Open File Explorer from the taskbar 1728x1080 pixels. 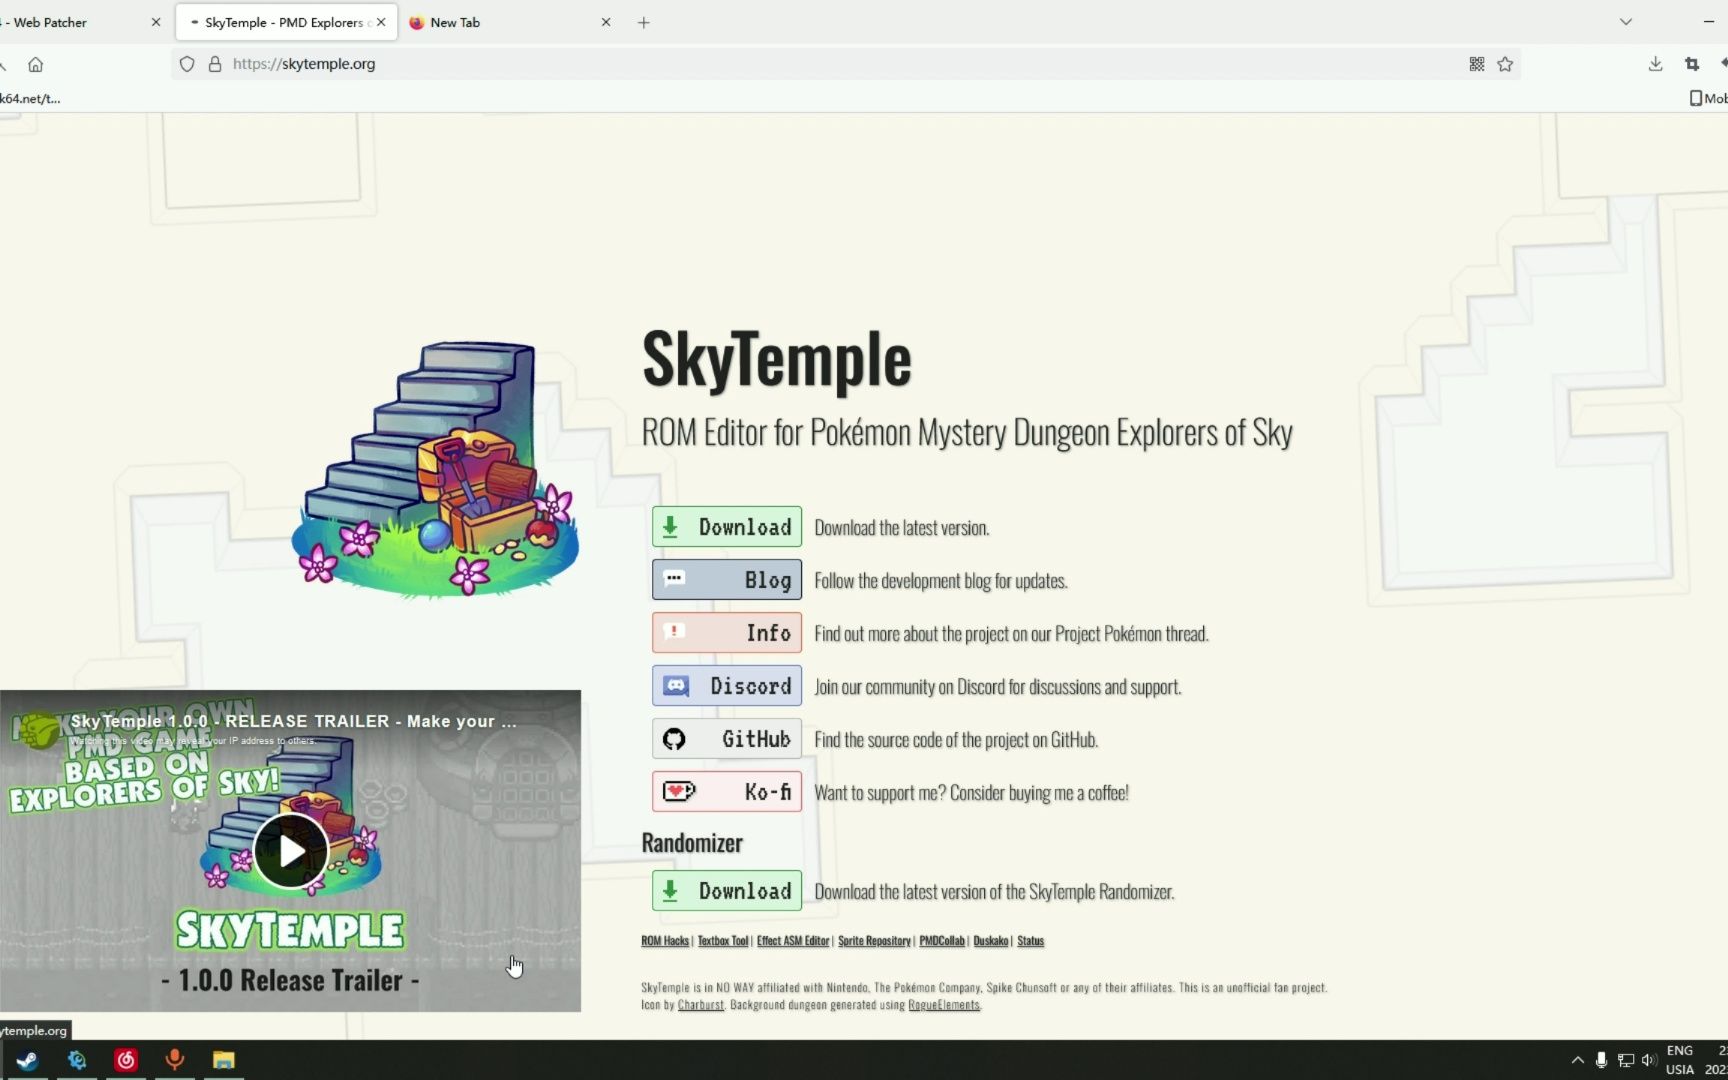coord(224,1060)
